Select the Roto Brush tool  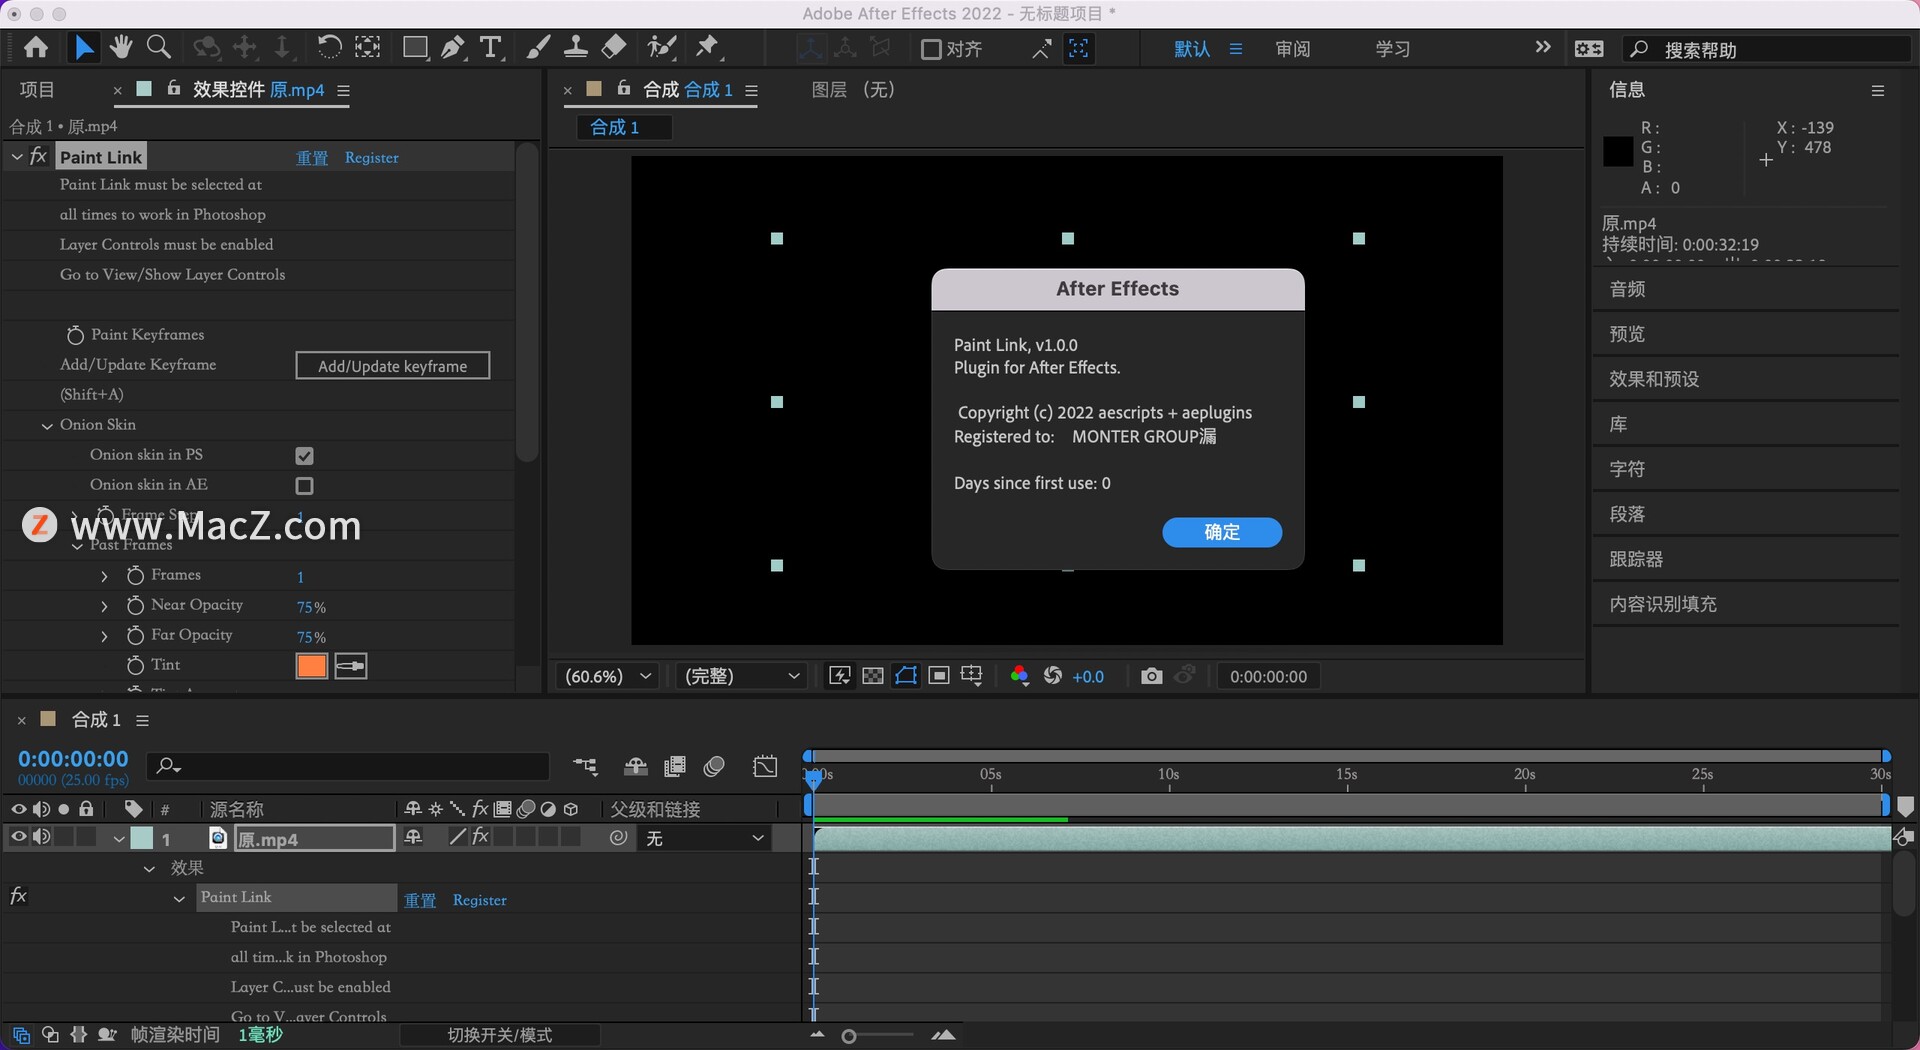(x=661, y=47)
